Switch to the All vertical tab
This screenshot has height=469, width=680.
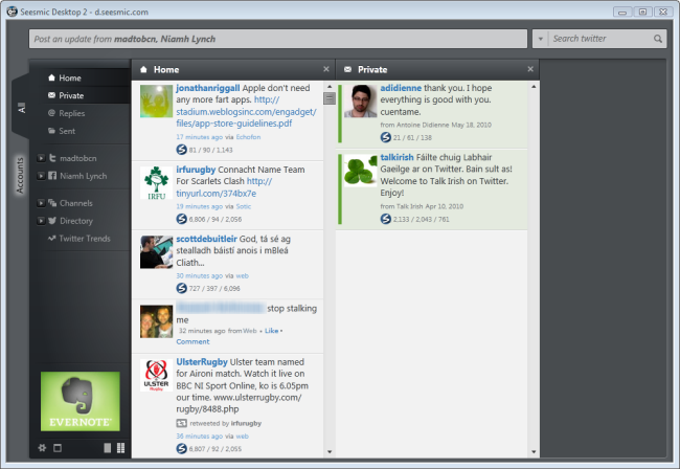[21, 107]
